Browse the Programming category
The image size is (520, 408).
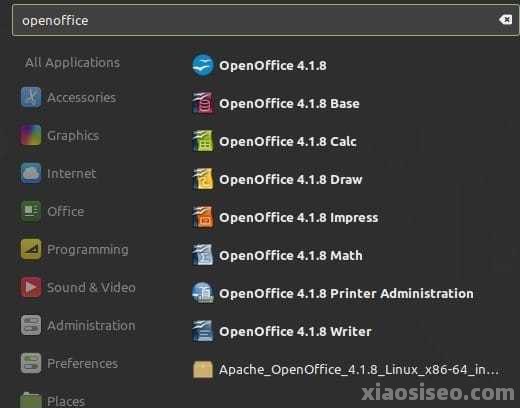click(74, 249)
